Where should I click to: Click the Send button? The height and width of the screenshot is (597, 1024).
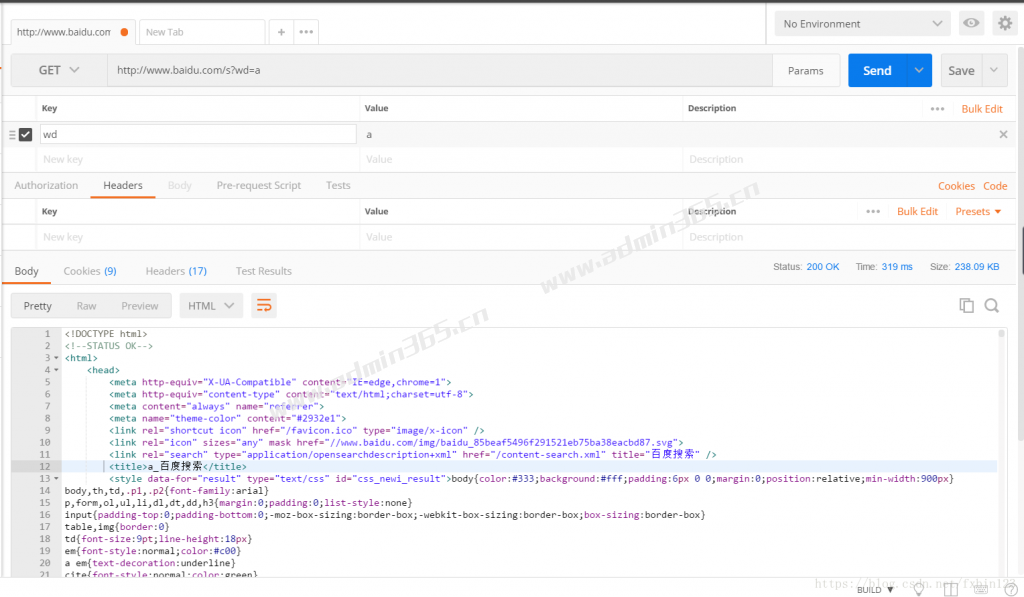pyautogui.click(x=877, y=71)
